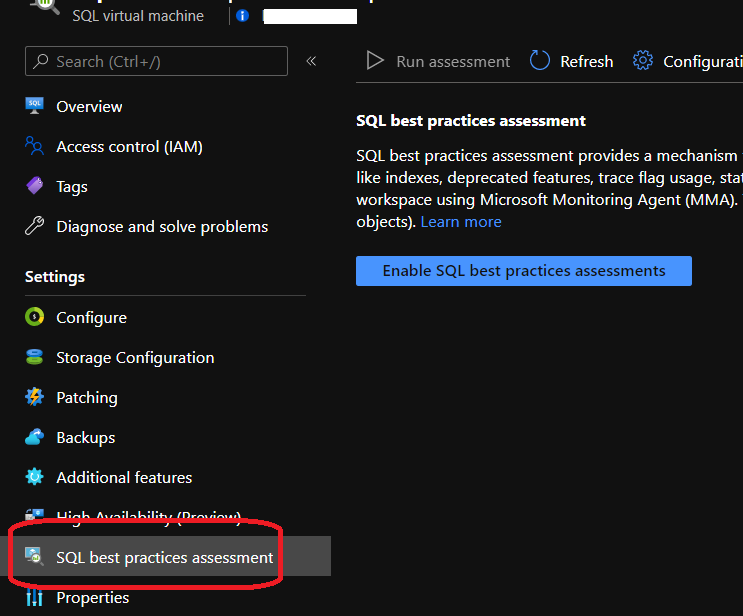Click the purple Tags icon
Viewport: 743px width, 616px height.
pyautogui.click(x=35, y=186)
